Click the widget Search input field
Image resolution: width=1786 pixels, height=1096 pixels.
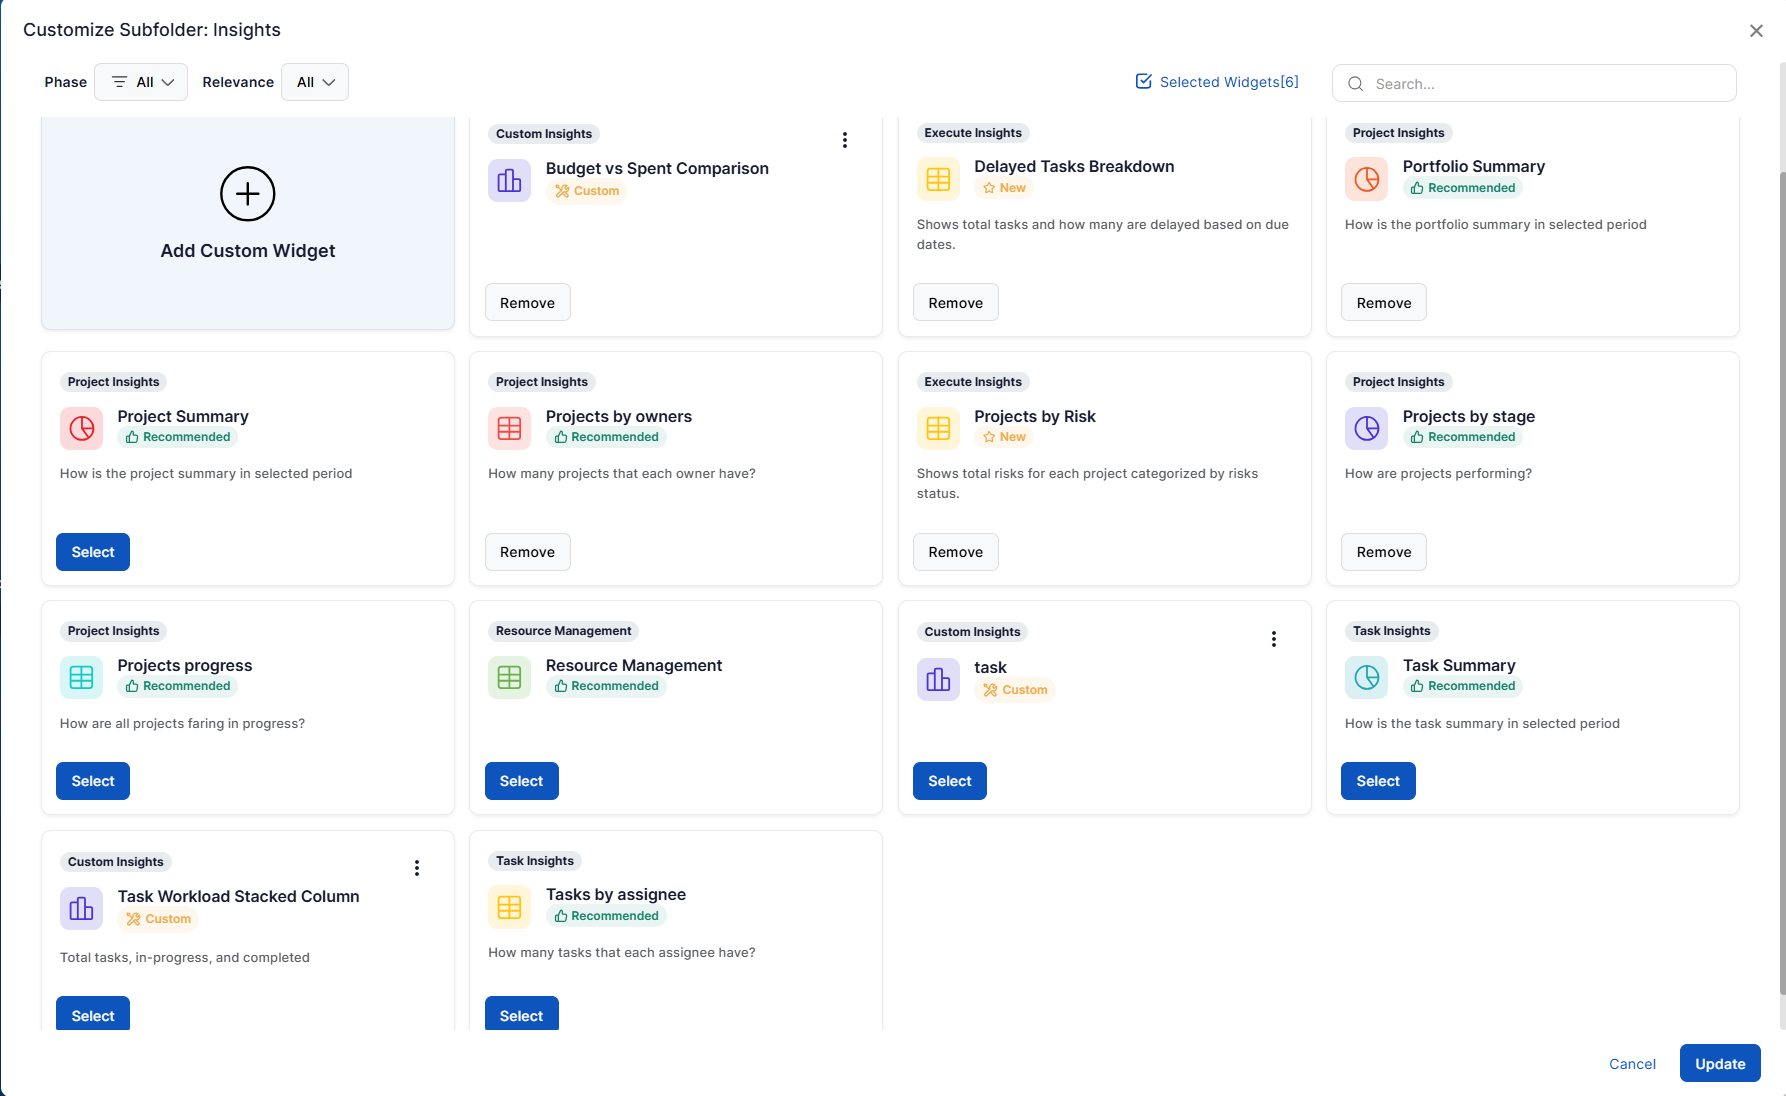coord(1545,84)
